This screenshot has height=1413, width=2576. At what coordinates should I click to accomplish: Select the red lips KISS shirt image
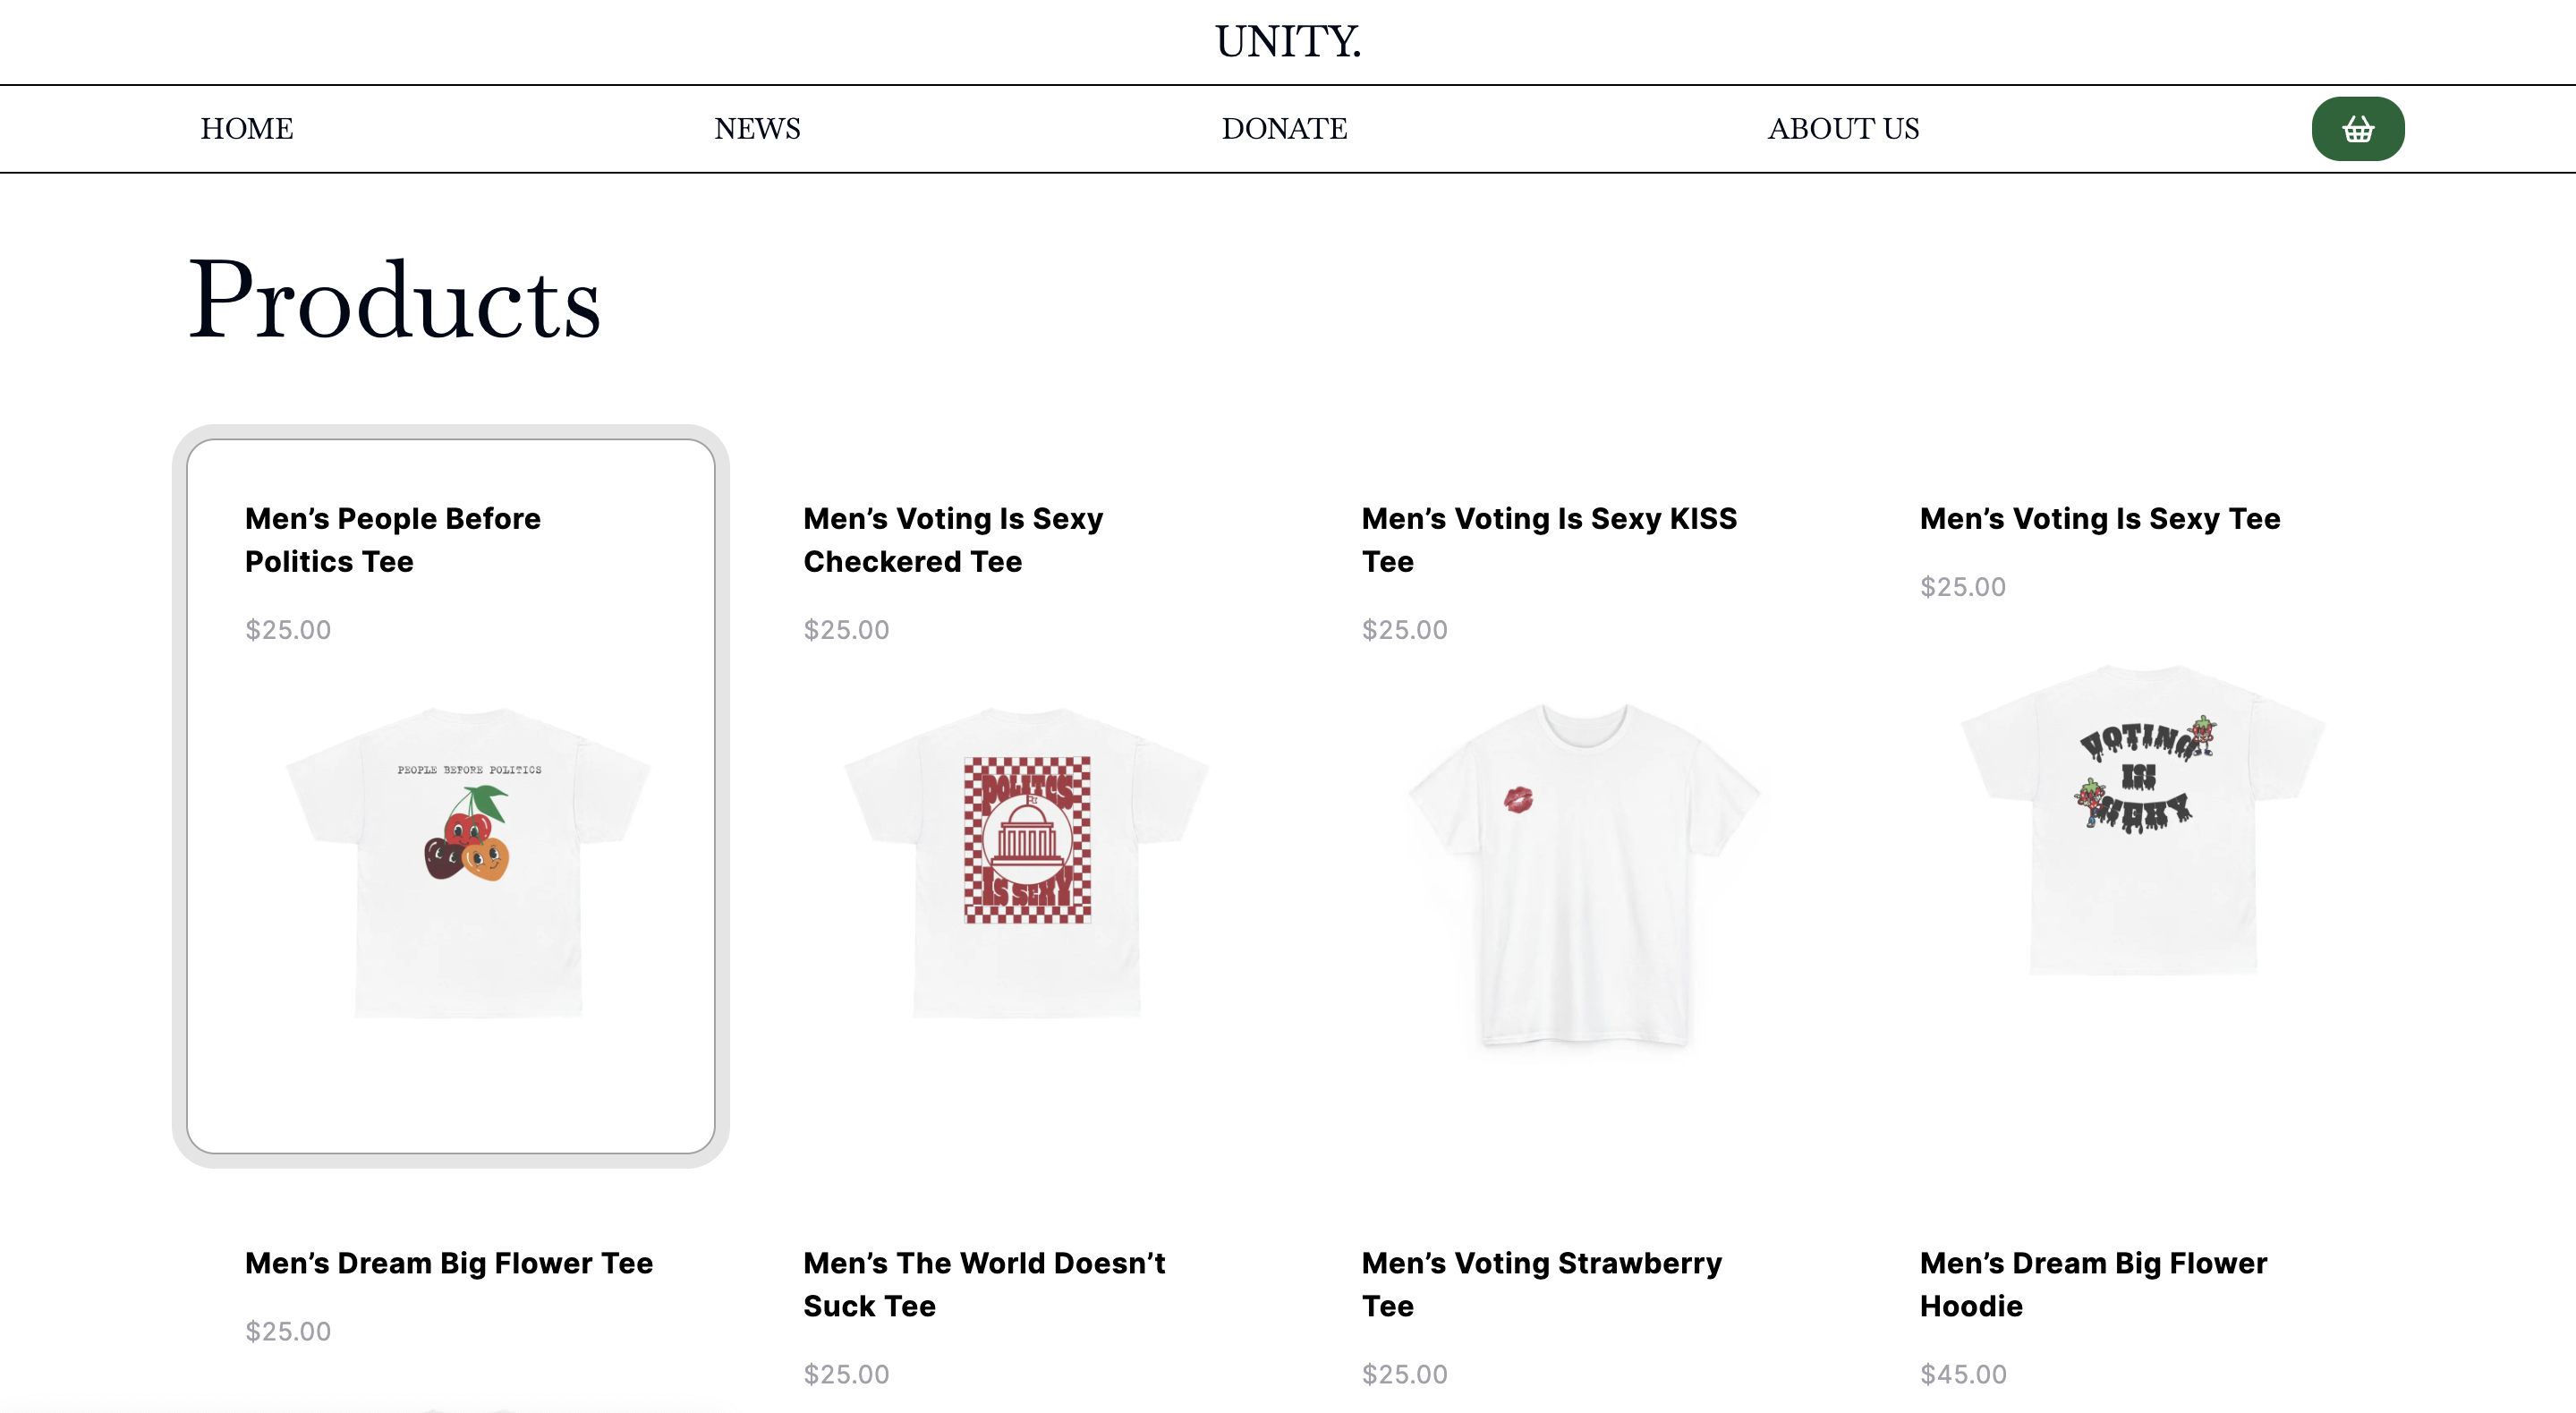point(1585,874)
